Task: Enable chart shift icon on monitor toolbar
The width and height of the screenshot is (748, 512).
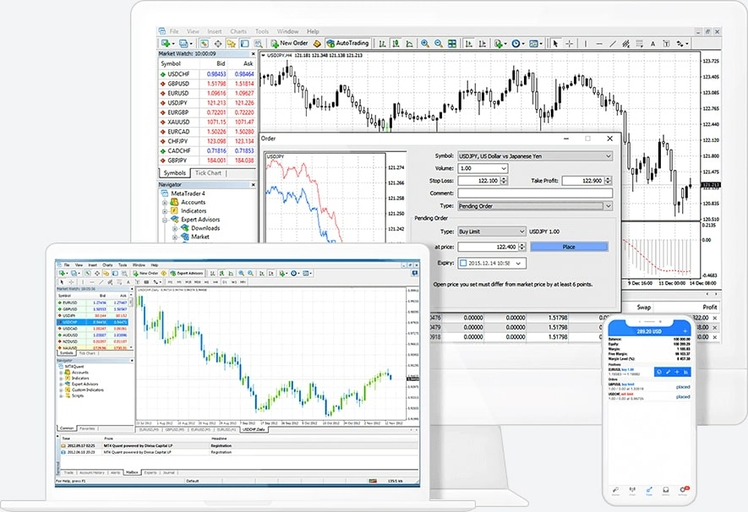Action: pyautogui.click(x=482, y=43)
